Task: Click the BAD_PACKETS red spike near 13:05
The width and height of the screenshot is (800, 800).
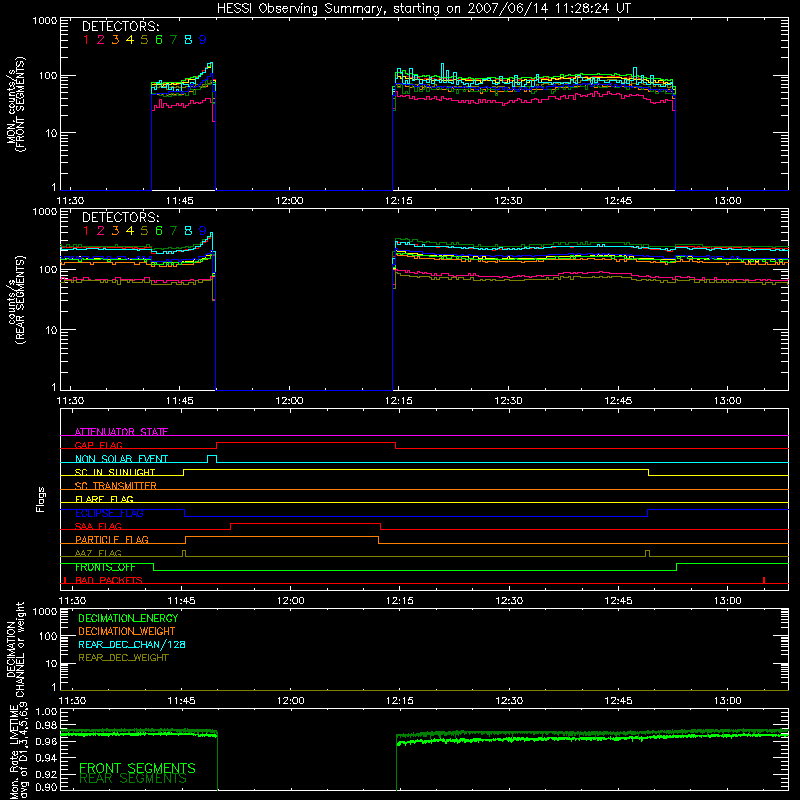Action: pyautogui.click(x=764, y=580)
